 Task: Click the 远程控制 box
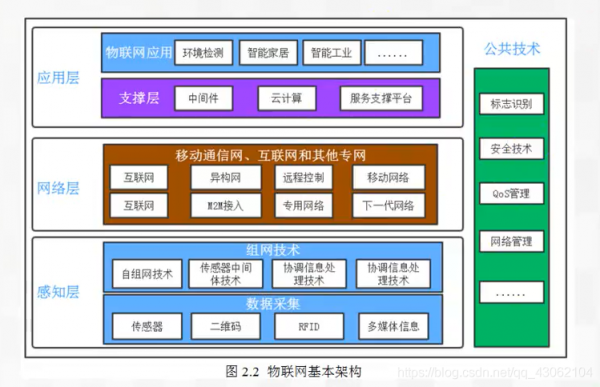304,177
